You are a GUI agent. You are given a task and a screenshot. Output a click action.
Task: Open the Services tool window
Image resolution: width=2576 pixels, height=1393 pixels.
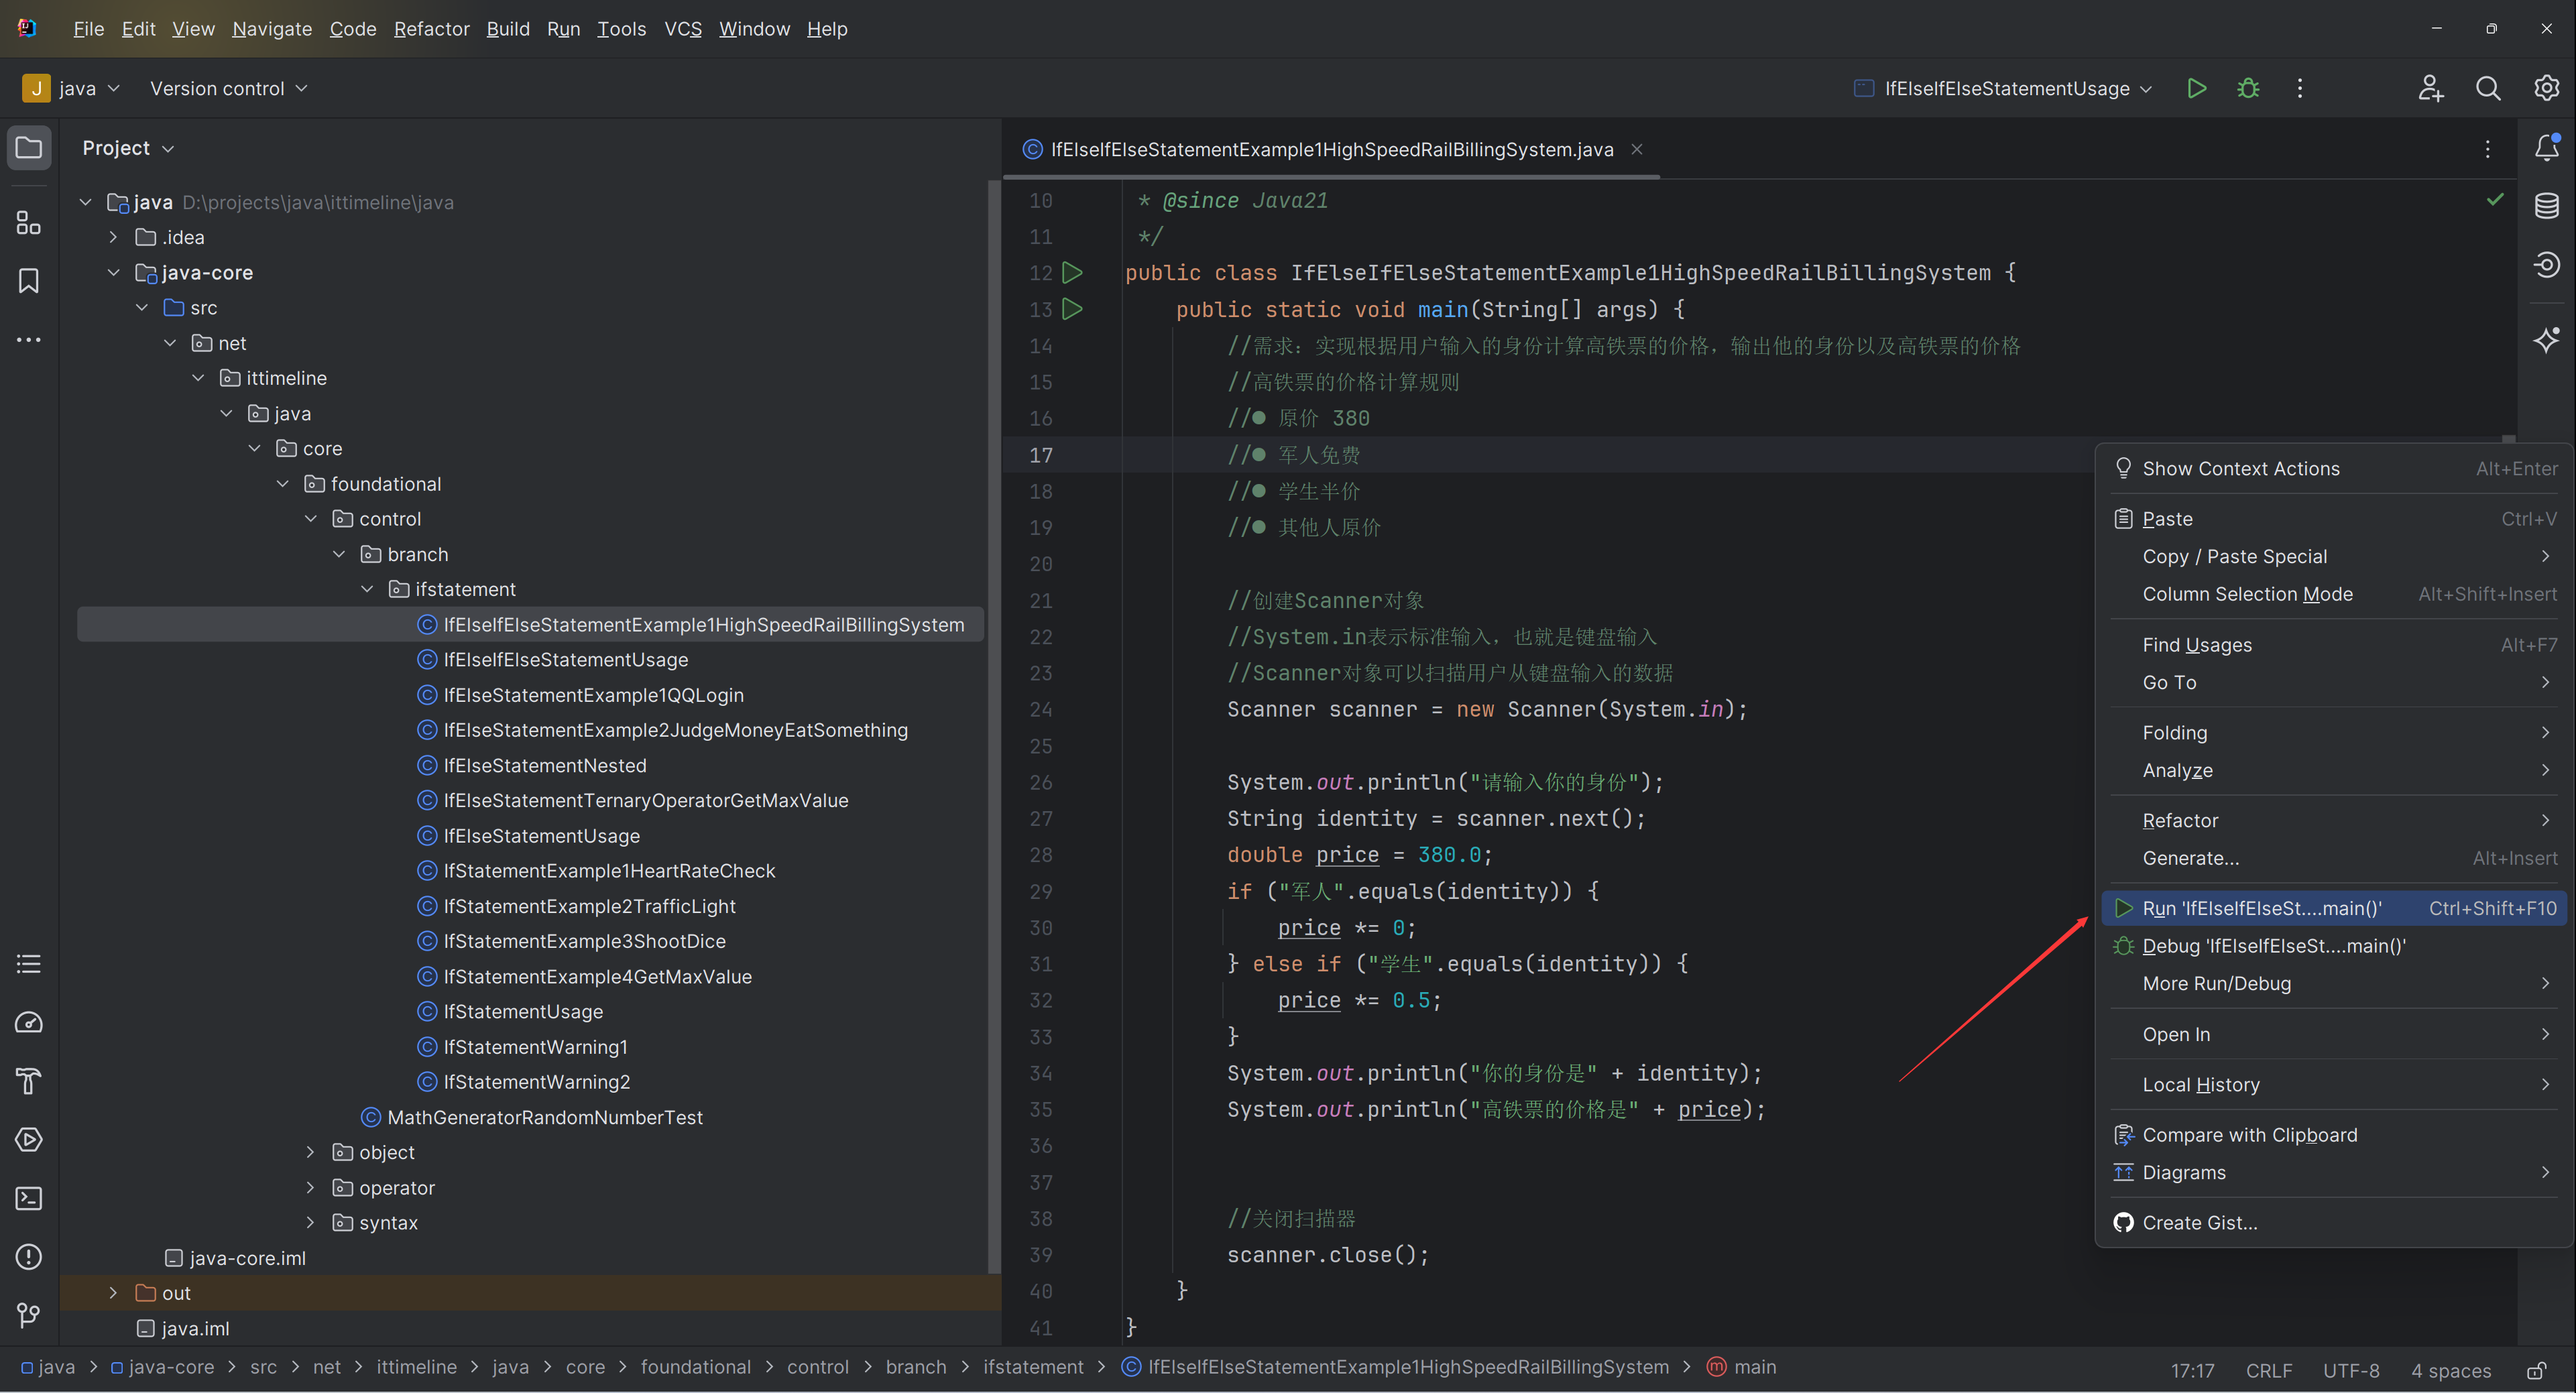point(29,1139)
